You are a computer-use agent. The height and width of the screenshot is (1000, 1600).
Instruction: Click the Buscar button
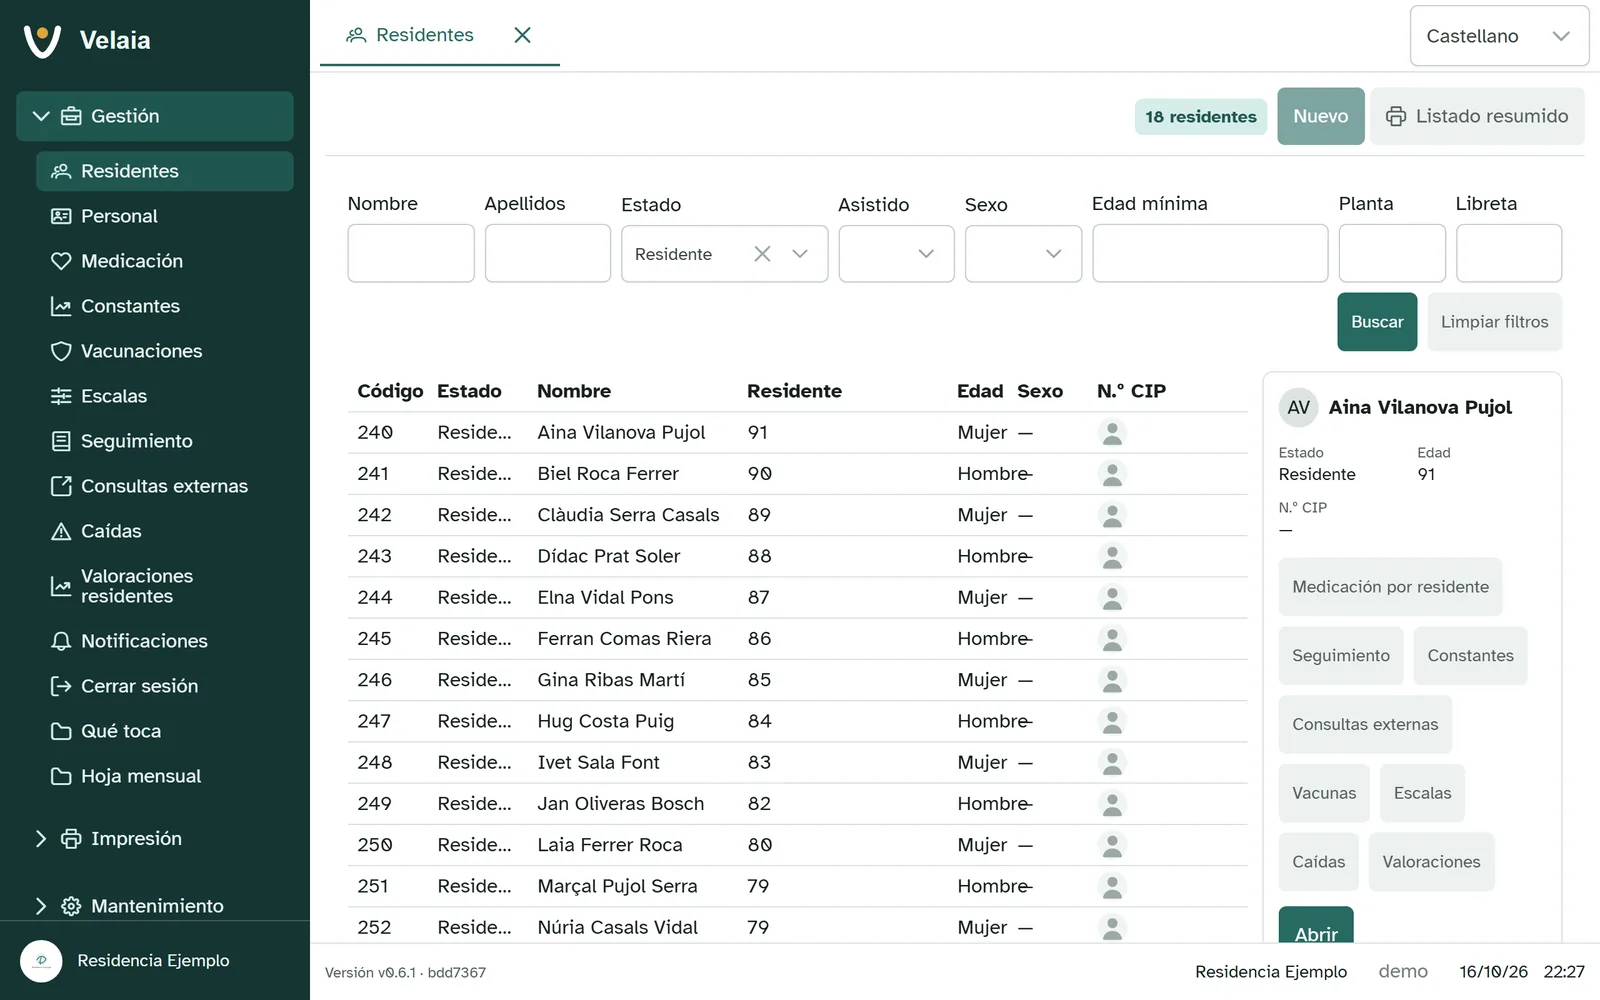[1377, 322]
